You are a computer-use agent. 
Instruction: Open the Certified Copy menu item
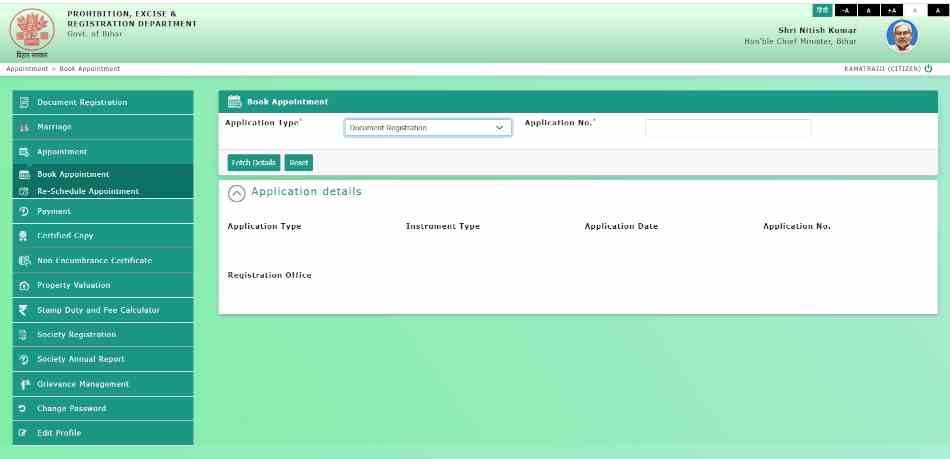point(103,236)
